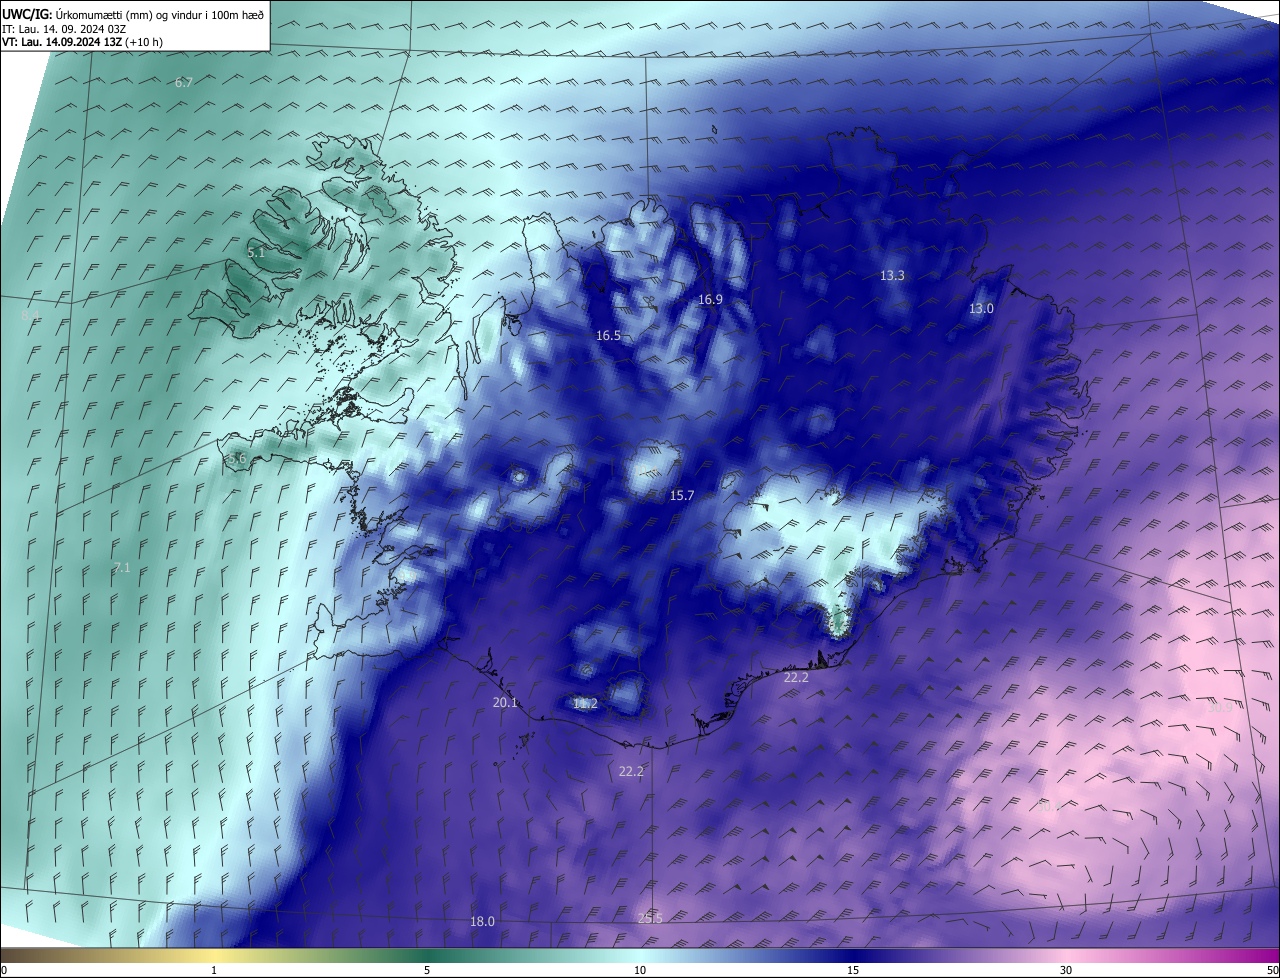Screen dimensions: 1280x978
Task: Click the 'IT: Lau. 14. 09. 2024 03Z' line
Action: tap(63, 28)
